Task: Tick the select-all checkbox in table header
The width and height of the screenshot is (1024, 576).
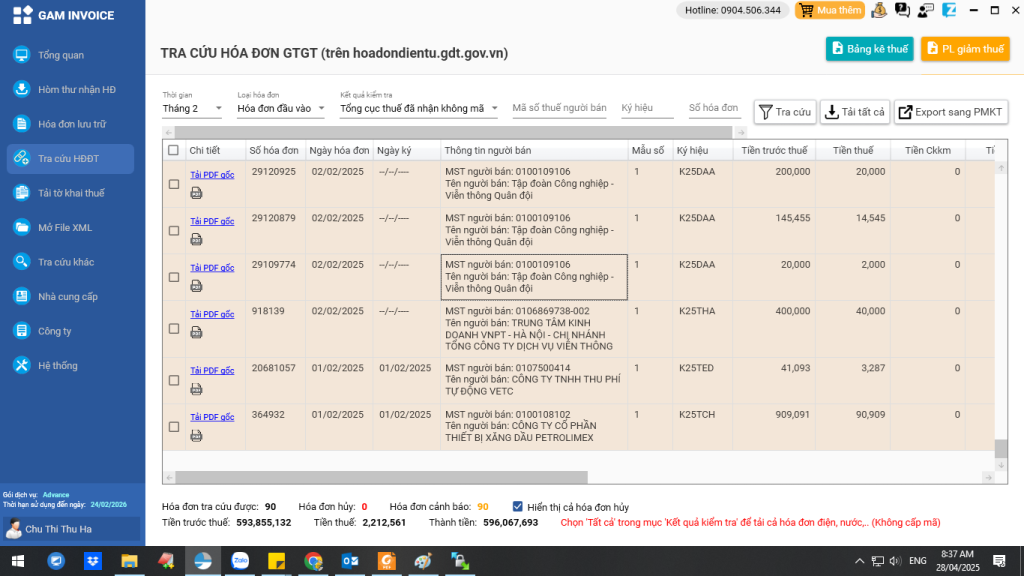Action: pyautogui.click(x=173, y=150)
